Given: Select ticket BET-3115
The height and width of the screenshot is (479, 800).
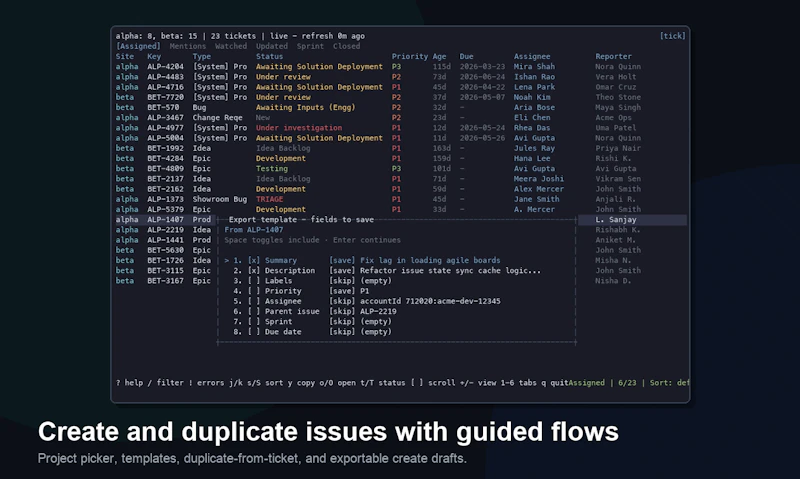Looking at the screenshot, I should (x=165, y=271).
